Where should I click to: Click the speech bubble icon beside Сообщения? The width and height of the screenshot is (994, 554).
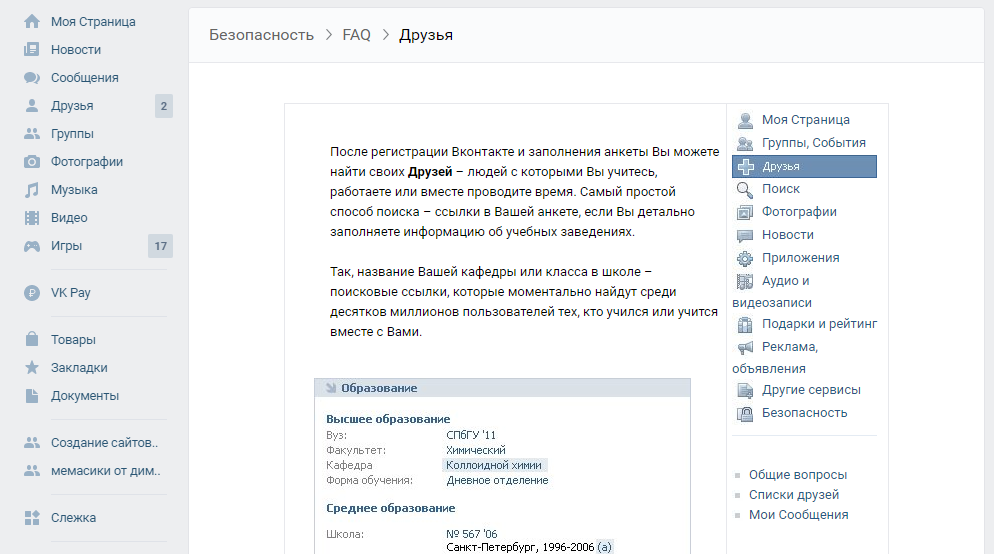pos(32,77)
